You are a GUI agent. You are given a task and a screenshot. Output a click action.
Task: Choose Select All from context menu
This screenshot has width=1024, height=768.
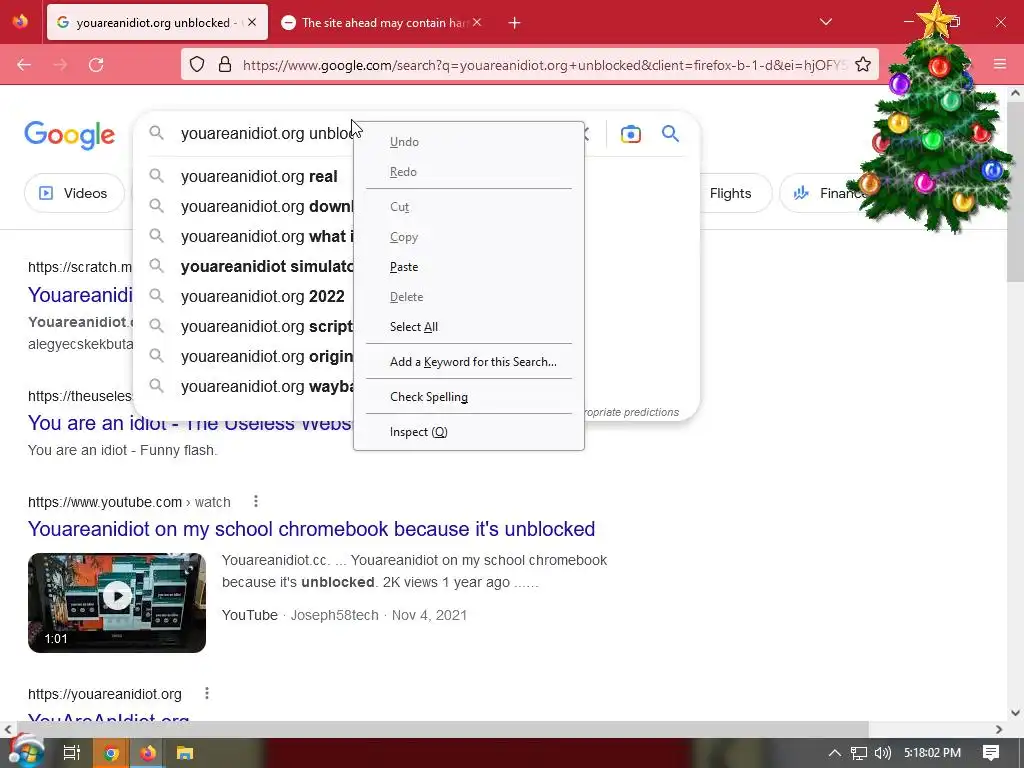tap(469, 327)
